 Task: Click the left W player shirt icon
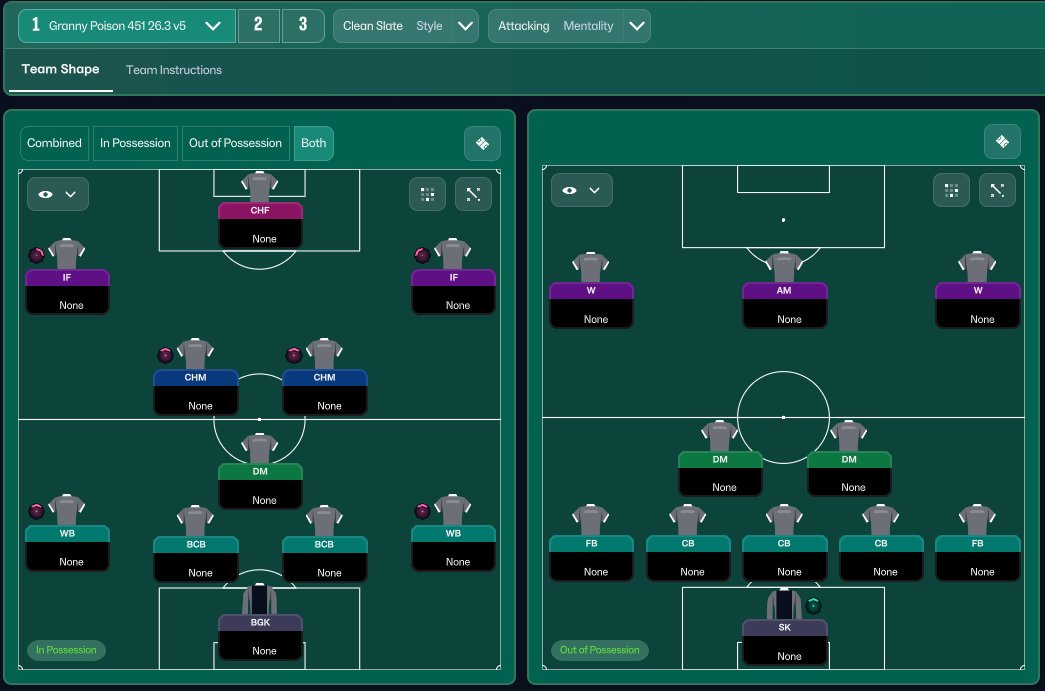coord(591,267)
